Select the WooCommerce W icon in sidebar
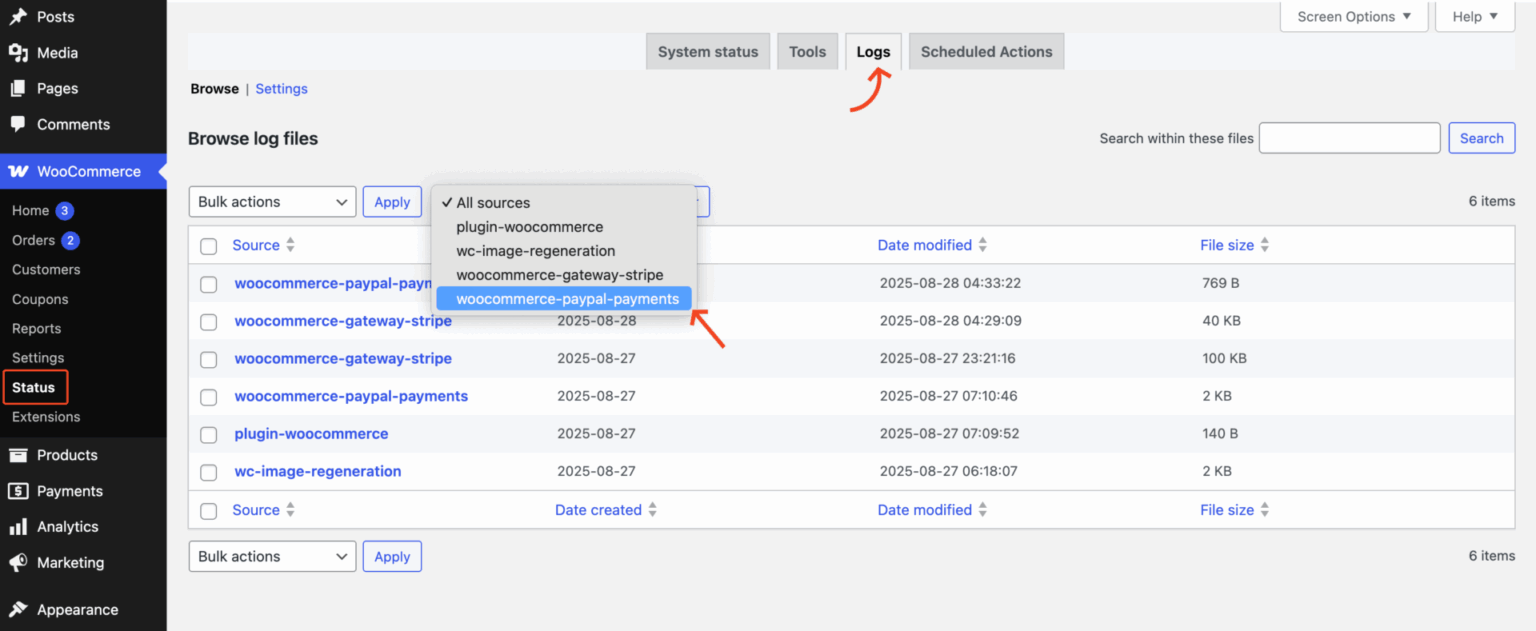This screenshot has height=631, width=1536. [18, 171]
